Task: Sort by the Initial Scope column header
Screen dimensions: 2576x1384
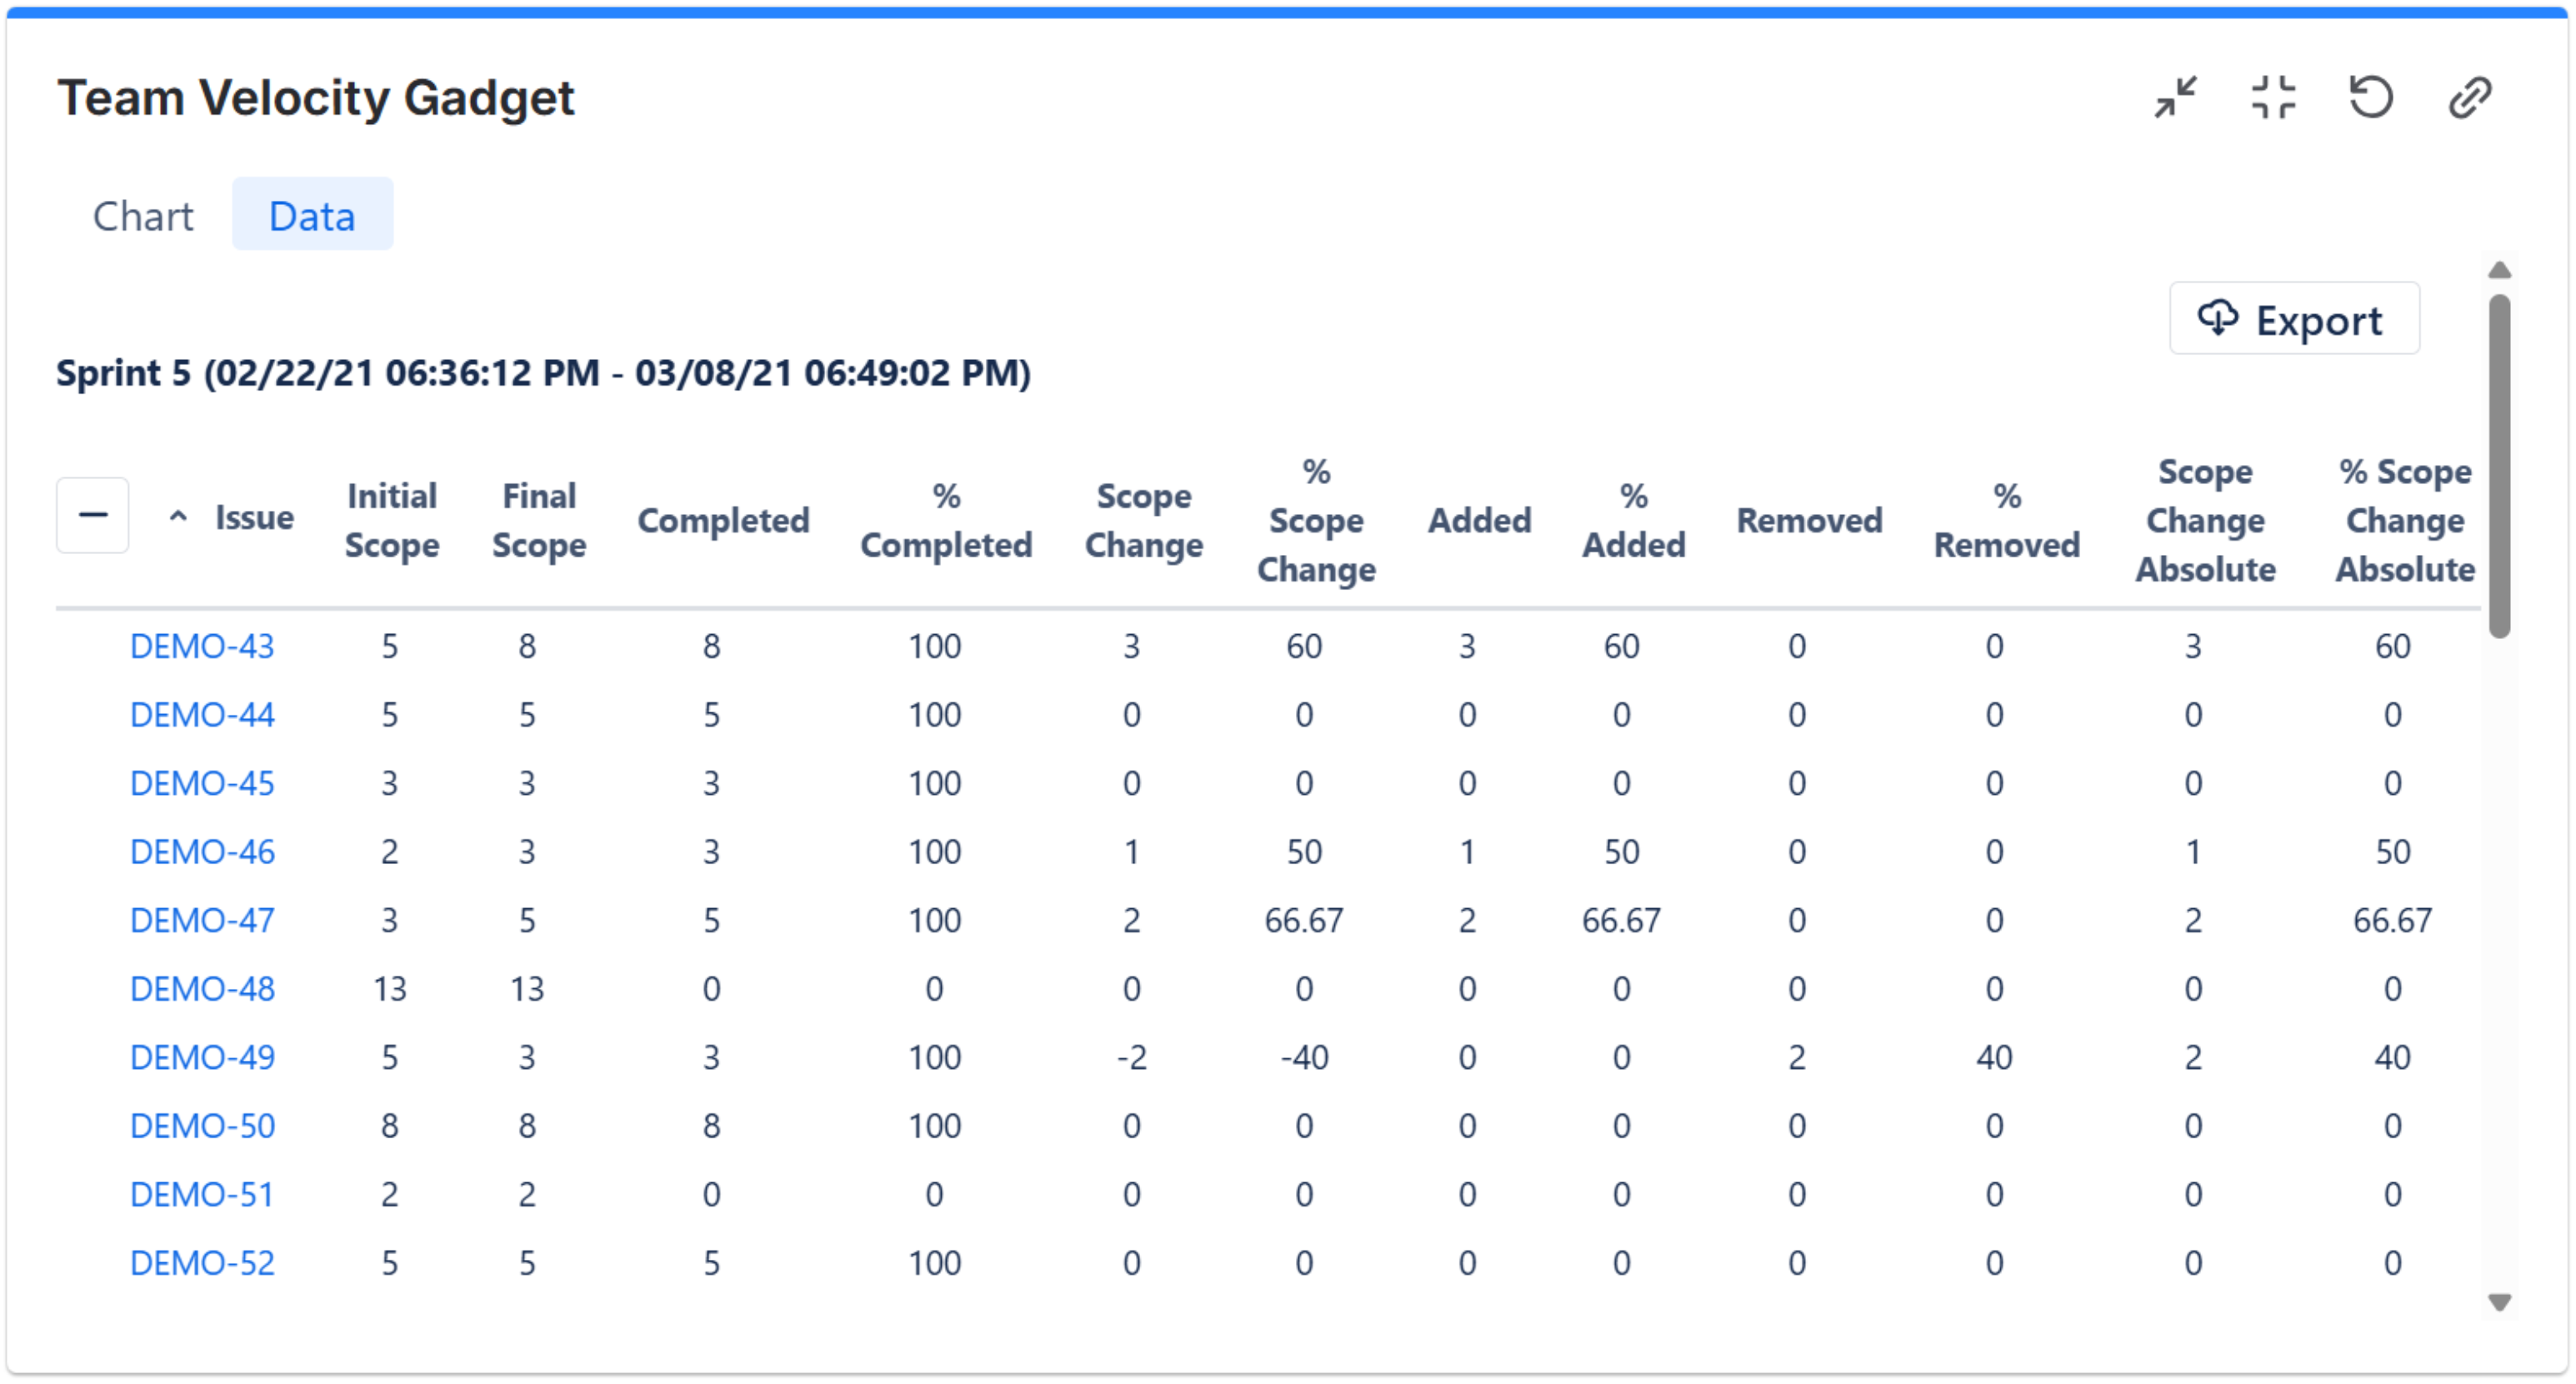Action: [392, 521]
